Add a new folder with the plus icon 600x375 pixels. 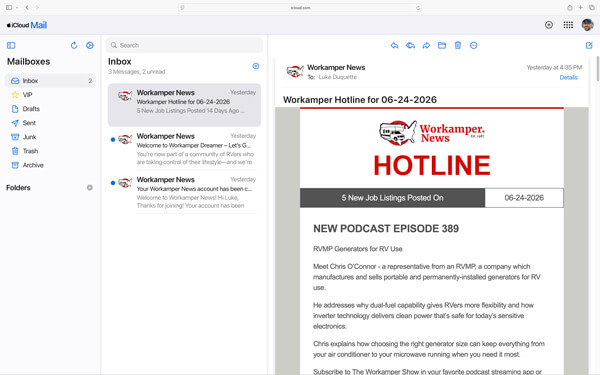[90, 188]
